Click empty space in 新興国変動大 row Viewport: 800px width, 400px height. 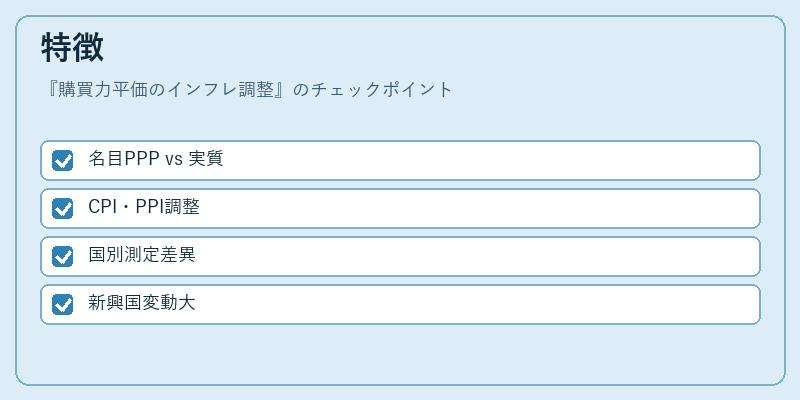coord(477,304)
